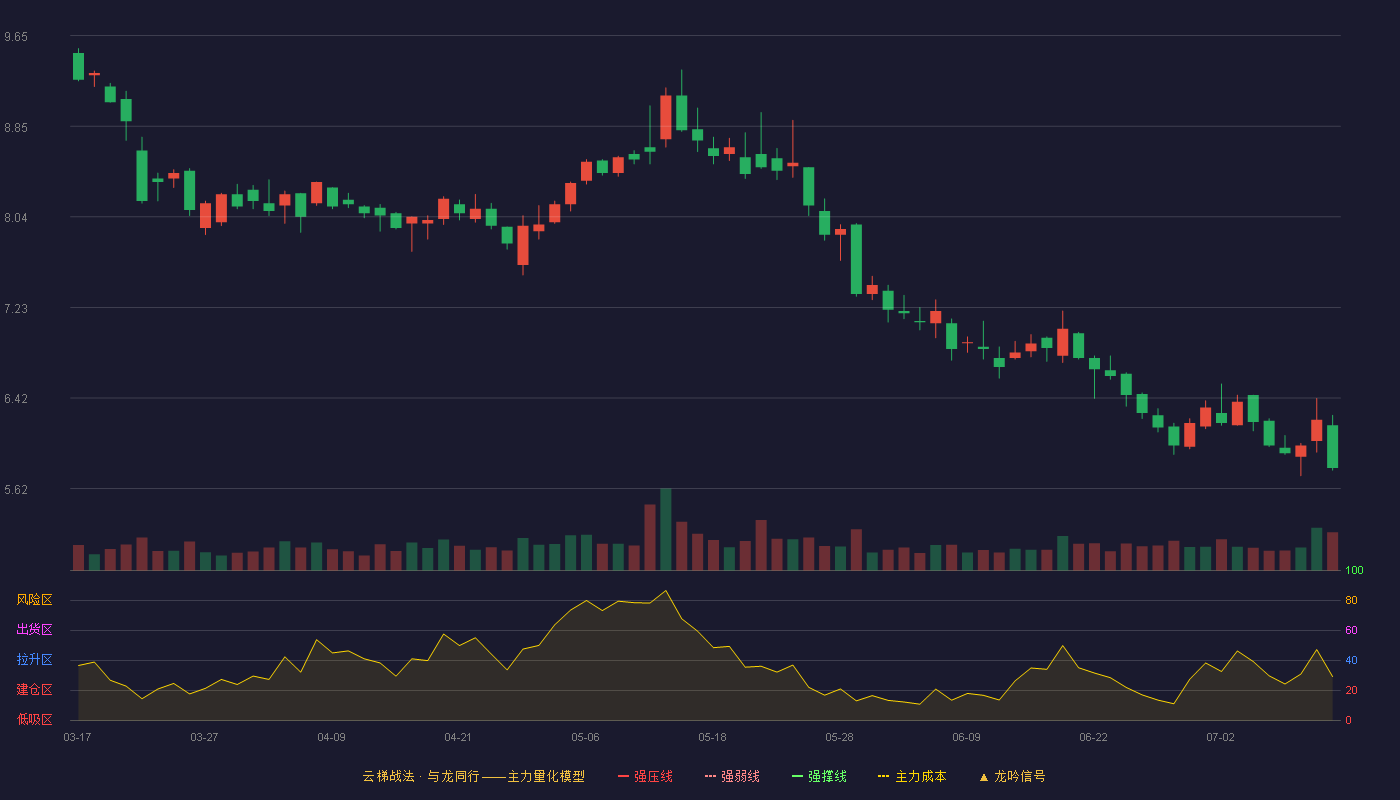Click the green 100 indicator scale label
This screenshot has width=1400, height=800.
(x=1354, y=570)
